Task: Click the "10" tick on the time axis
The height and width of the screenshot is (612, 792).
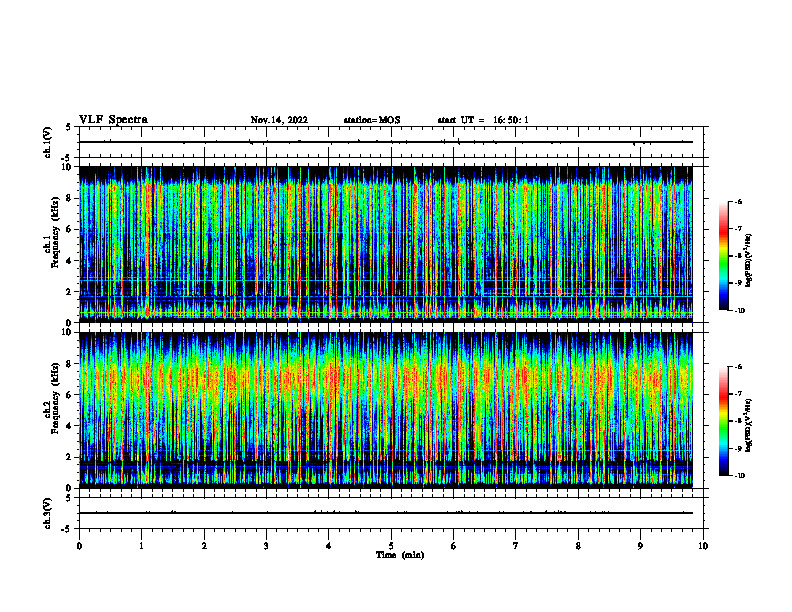Action: 703,546
